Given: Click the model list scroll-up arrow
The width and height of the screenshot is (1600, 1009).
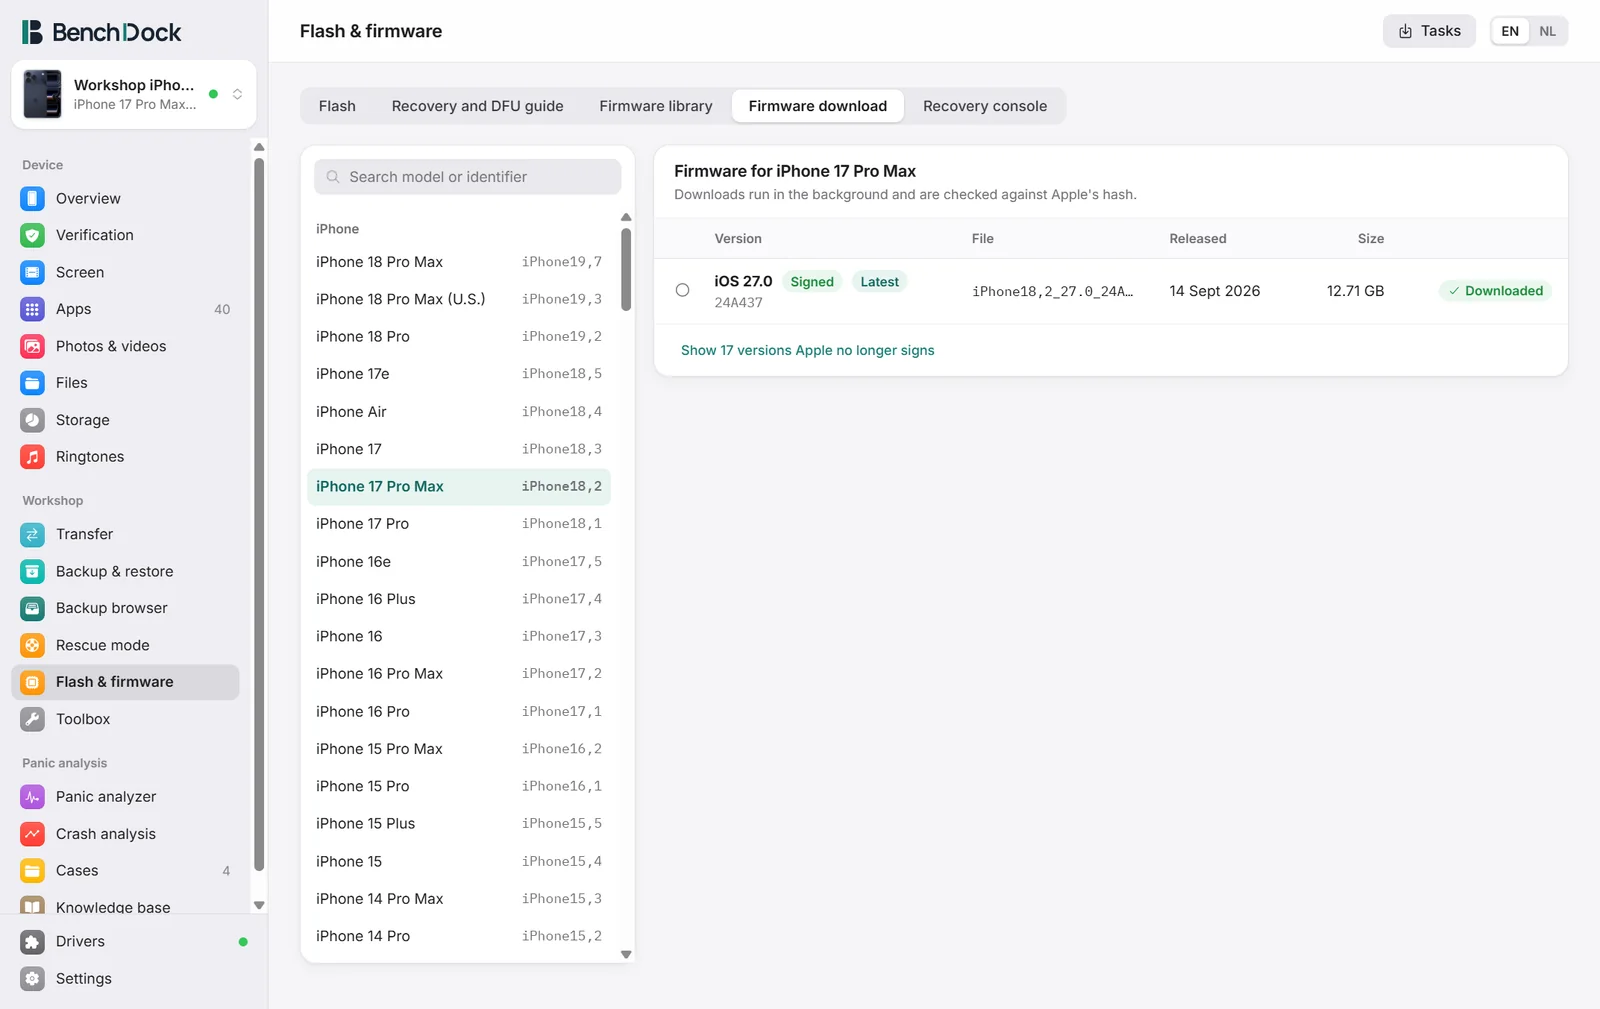Looking at the screenshot, I should pos(626,217).
